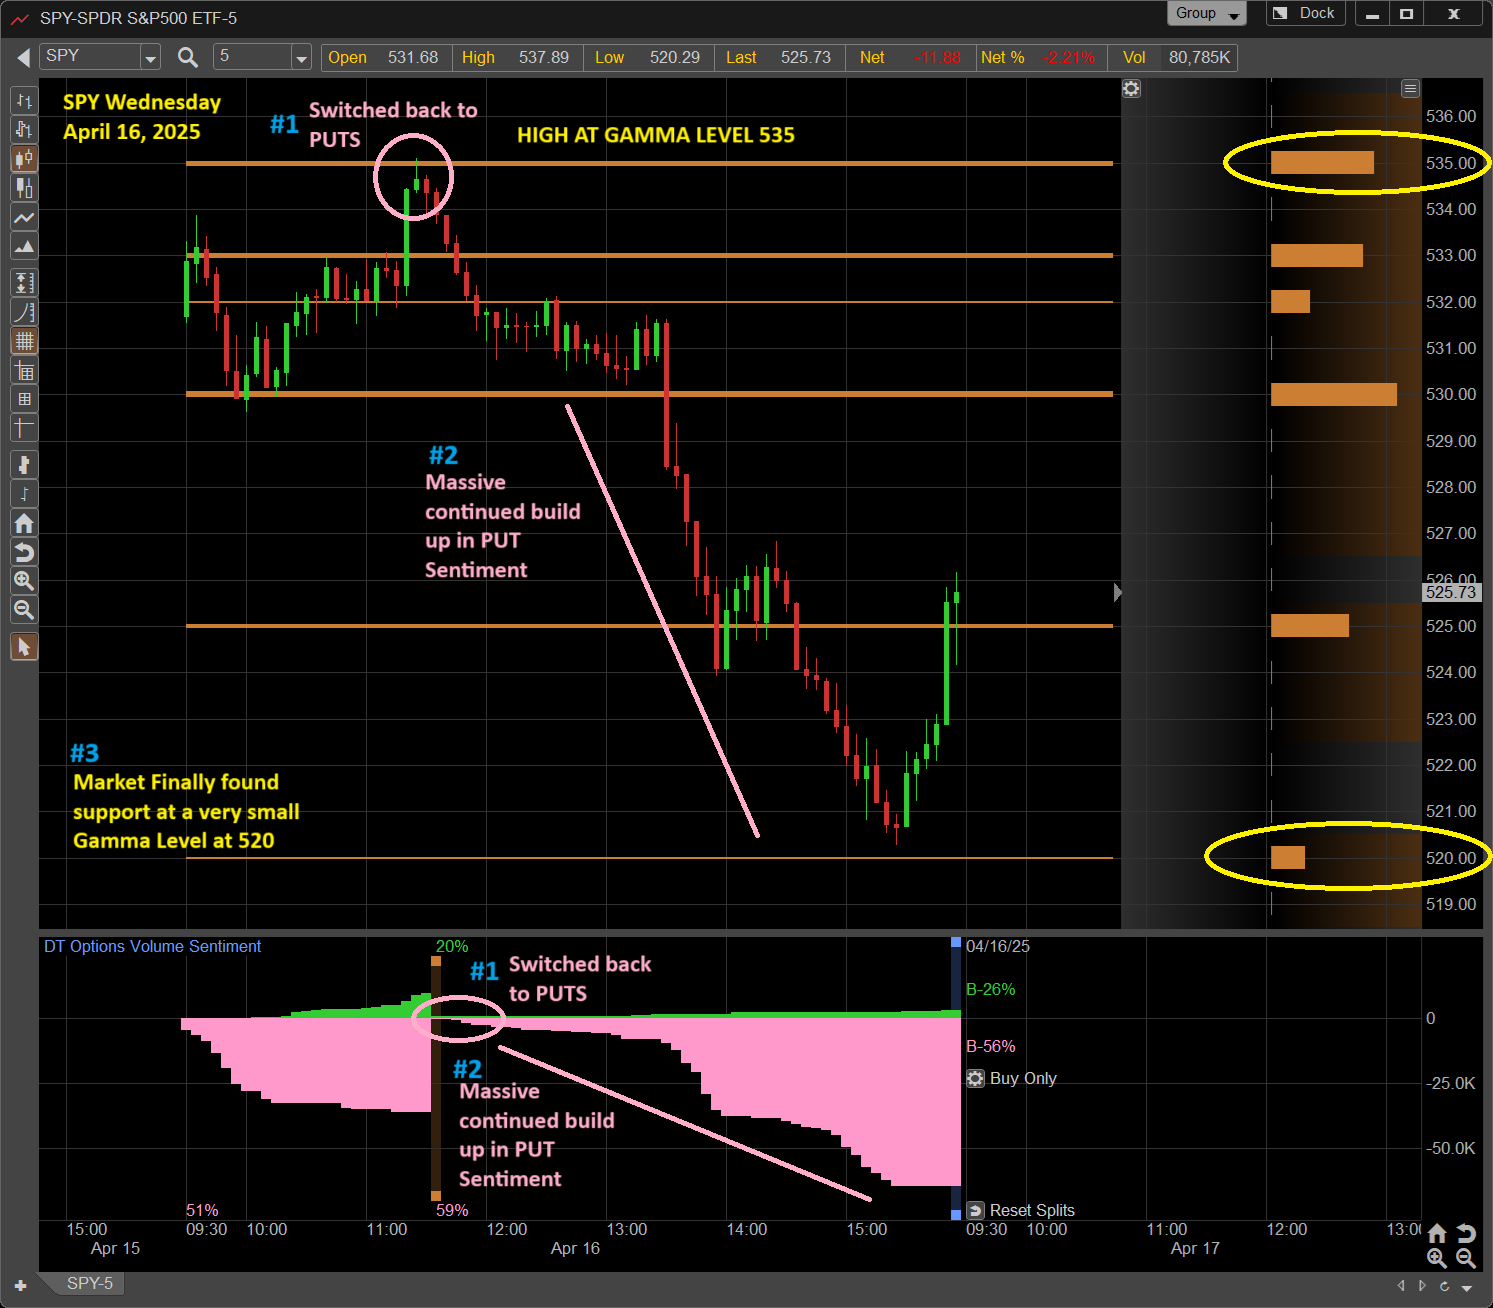Screen dimensions: 1493x1308
Task: Click the SPY symbol input field
Action: [x=91, y=57]
